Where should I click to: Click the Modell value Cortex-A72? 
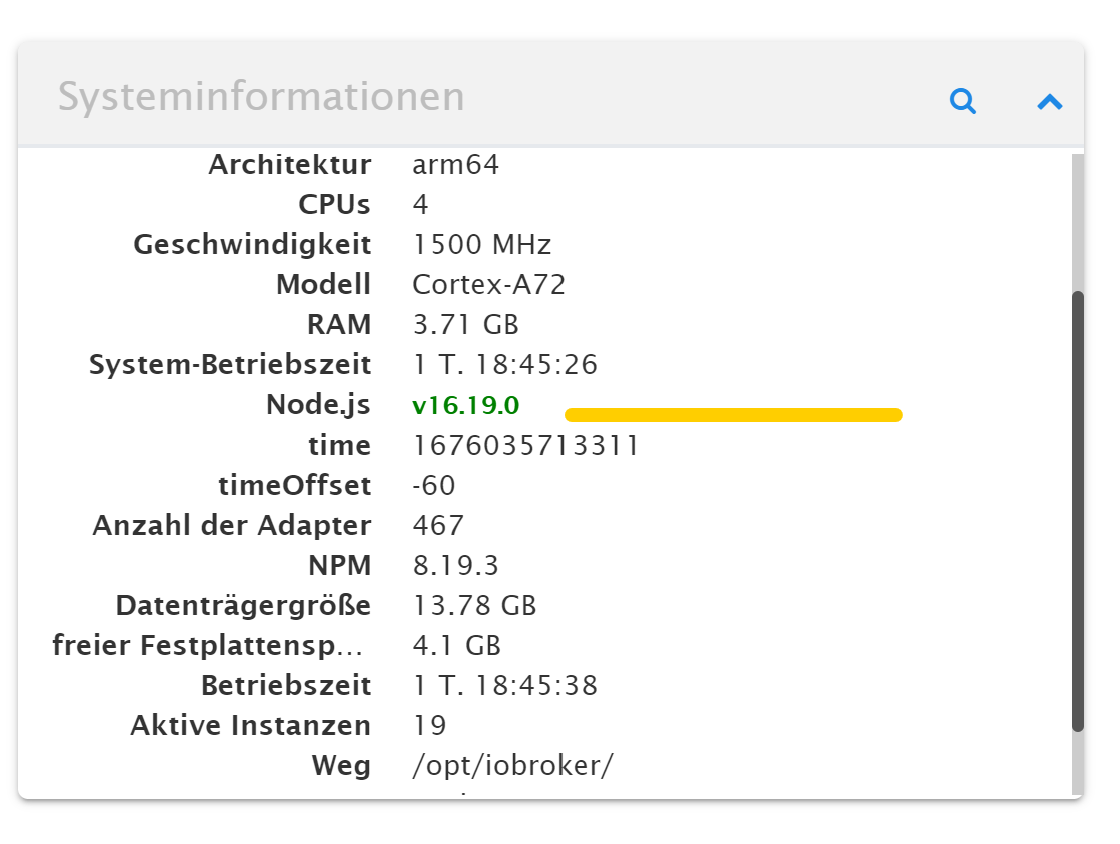click(489, 285)
